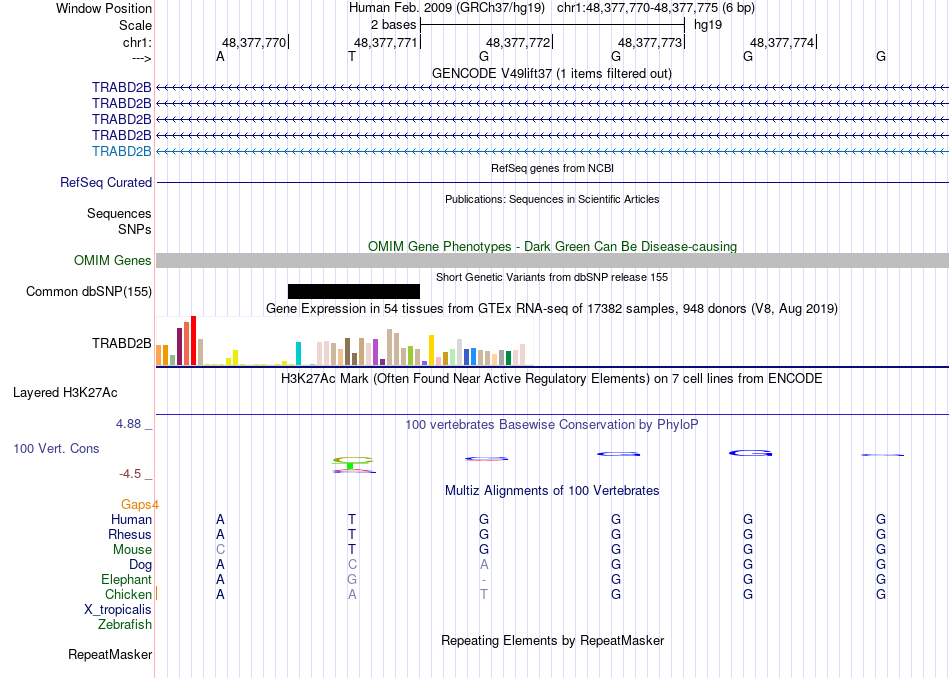950x678 pixels.
Task: Click the Chicken species label
Action: pyautogui.click(x=128, y=594)
